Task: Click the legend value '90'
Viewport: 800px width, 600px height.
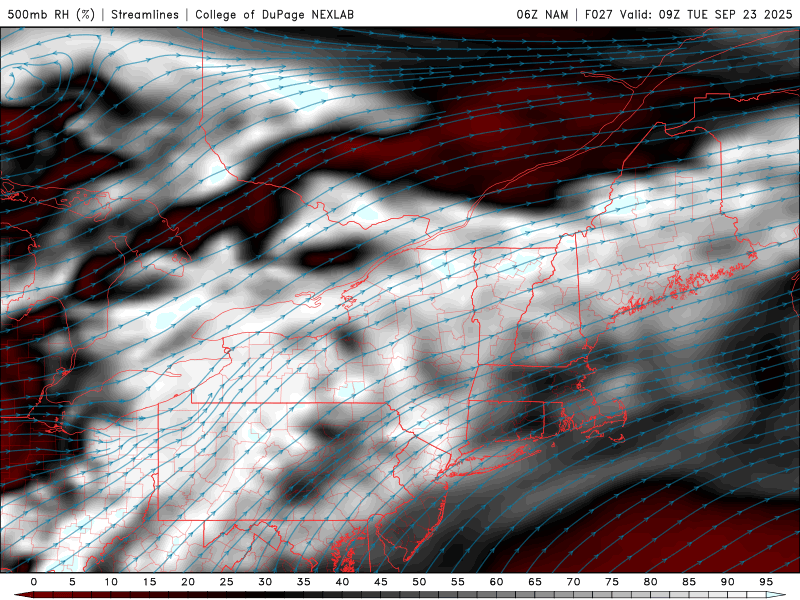Action: [727, 582]
